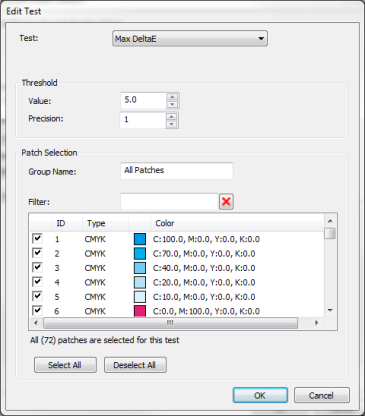Uncheck patch 2 checkbox
Screen dimensions: 365x416
click(37, 253)
